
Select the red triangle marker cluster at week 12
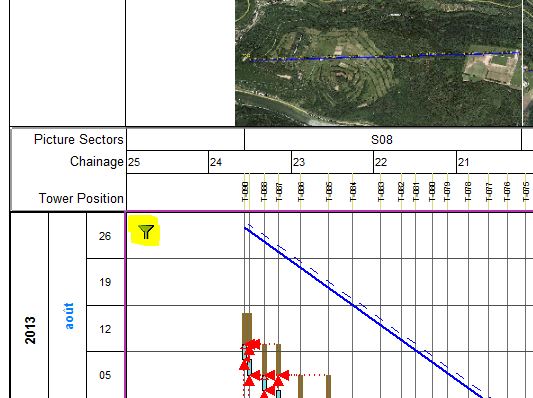pos(252,347)
